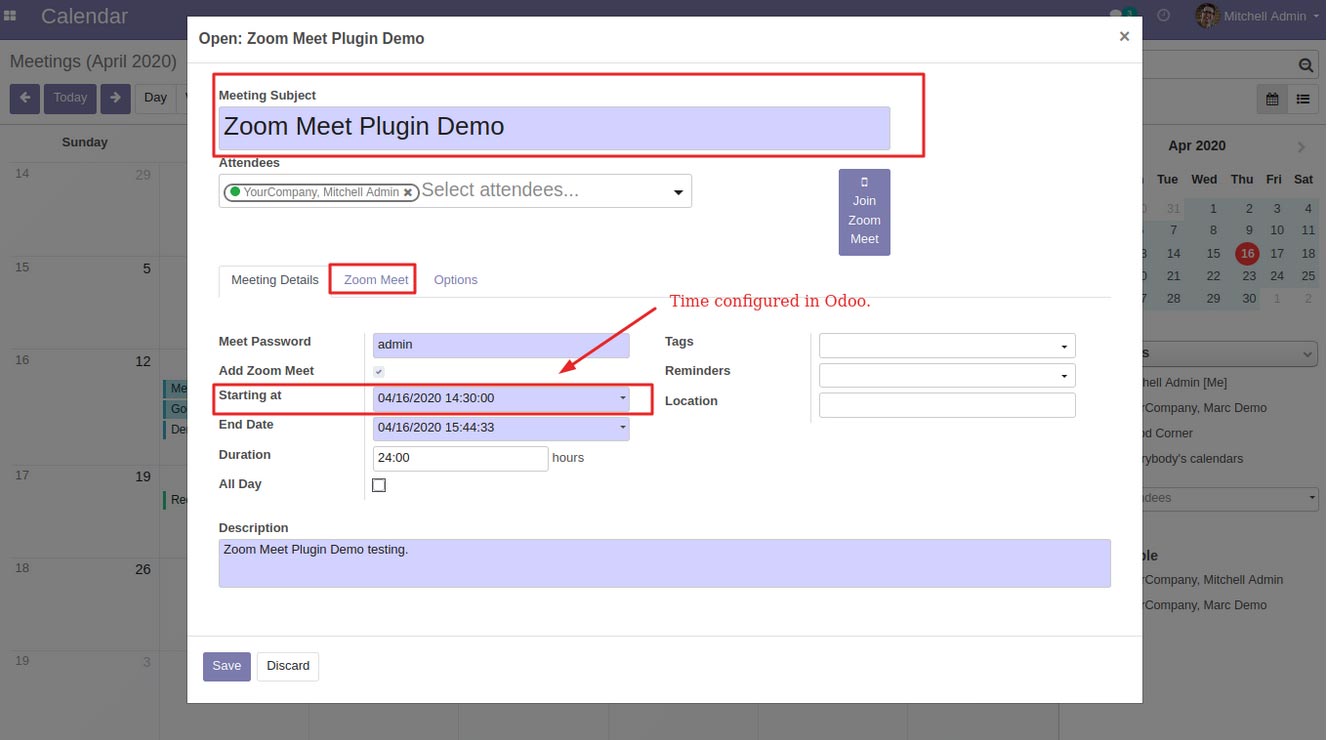Go to next period arrow

point(115,98)
